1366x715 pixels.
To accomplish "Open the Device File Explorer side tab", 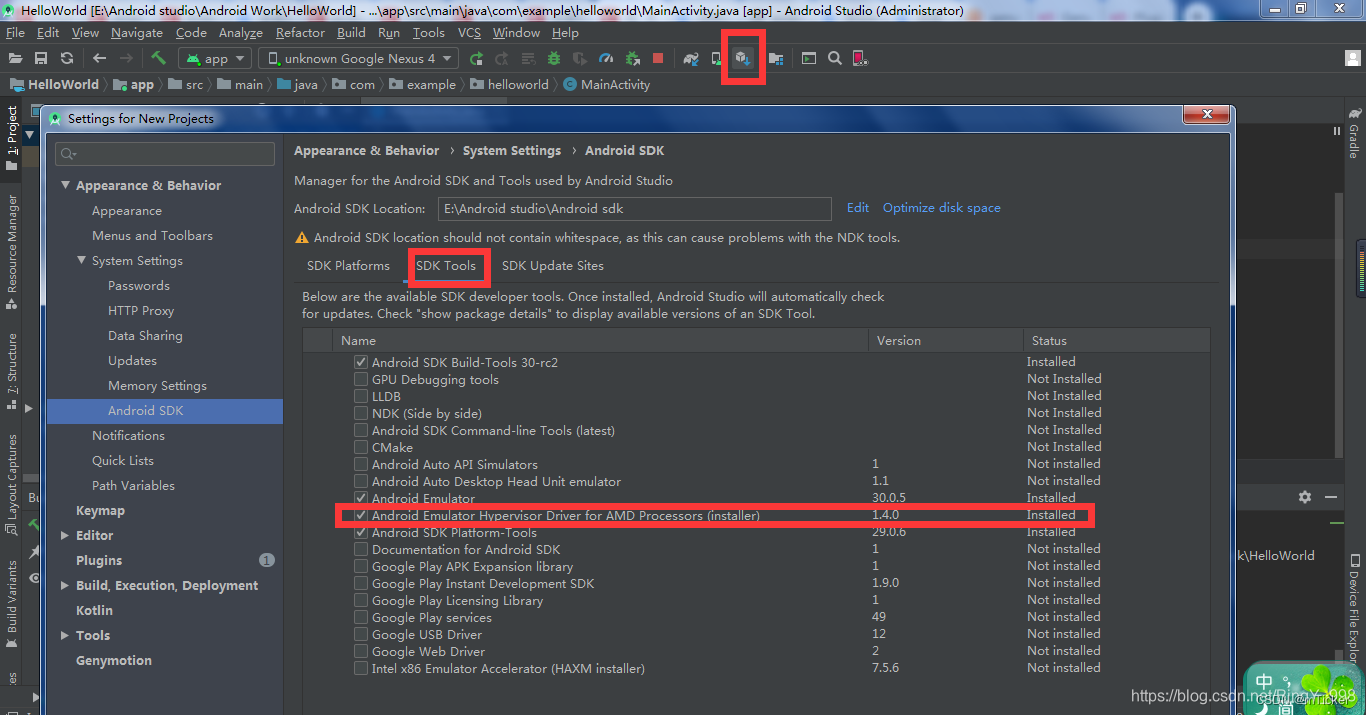I will [1354, 610].
